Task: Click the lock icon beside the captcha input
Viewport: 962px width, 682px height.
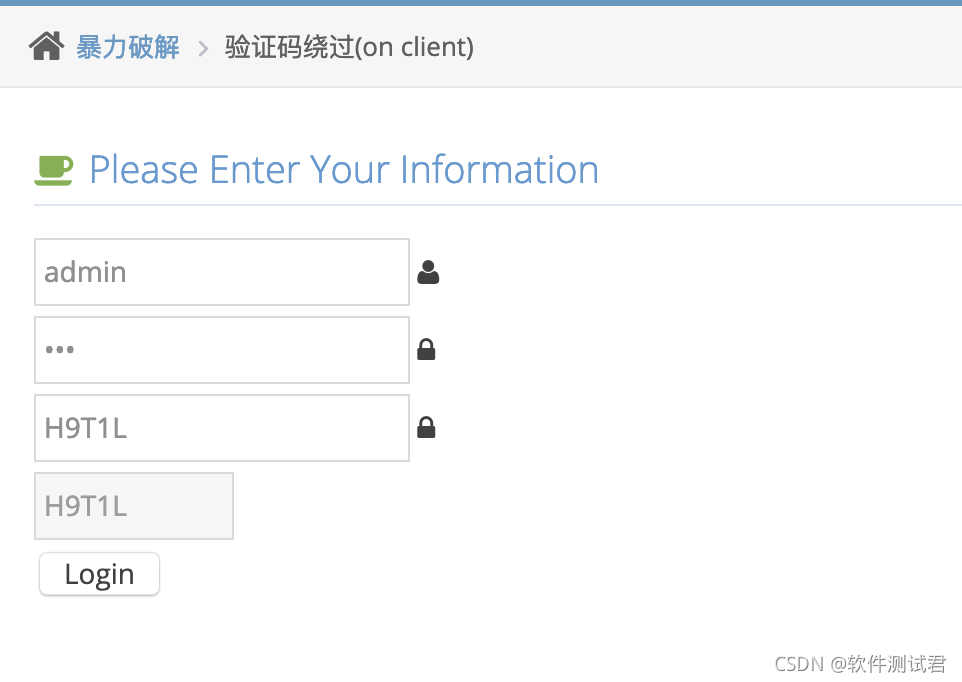Action: (x=426, y=427)
